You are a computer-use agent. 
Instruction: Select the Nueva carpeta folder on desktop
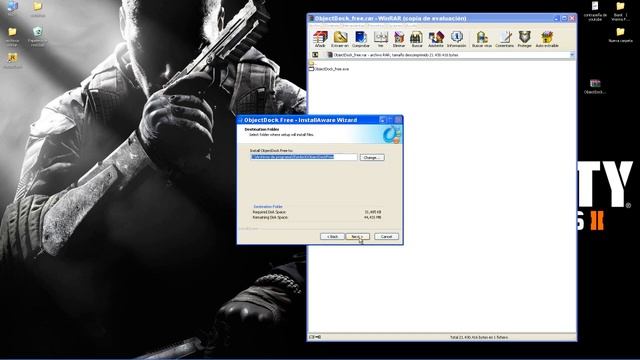(620, 35)
